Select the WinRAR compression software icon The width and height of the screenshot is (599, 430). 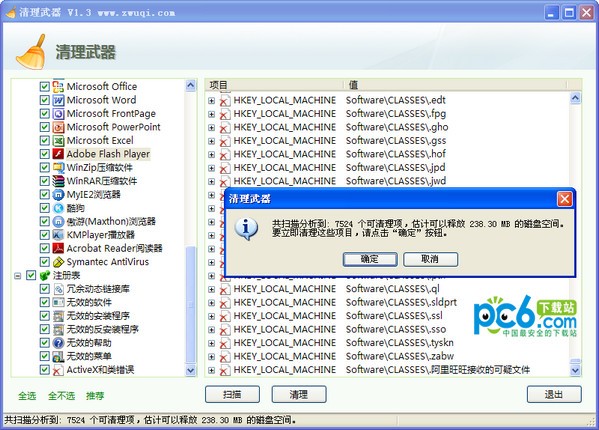tap(58, 181)
